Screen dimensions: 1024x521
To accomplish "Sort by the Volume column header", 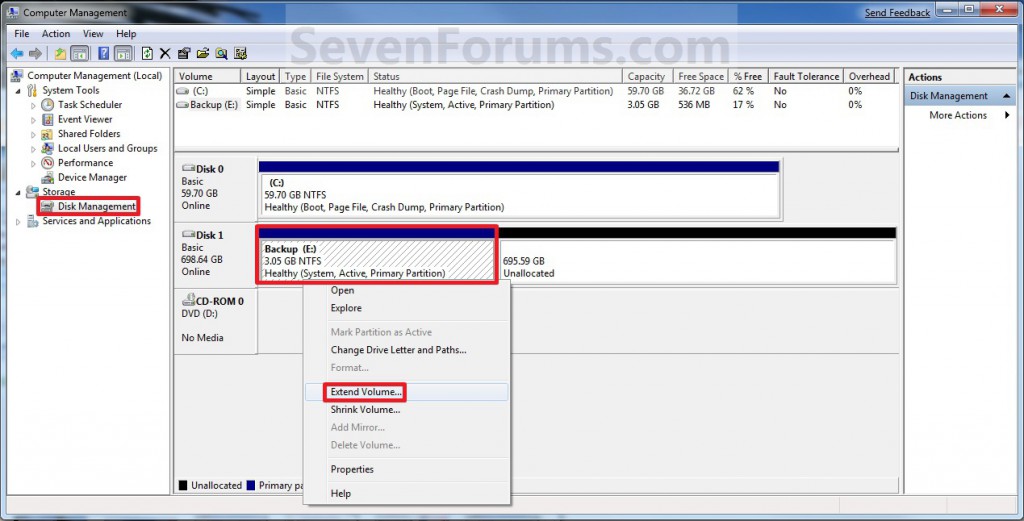I will pos(207,76).
